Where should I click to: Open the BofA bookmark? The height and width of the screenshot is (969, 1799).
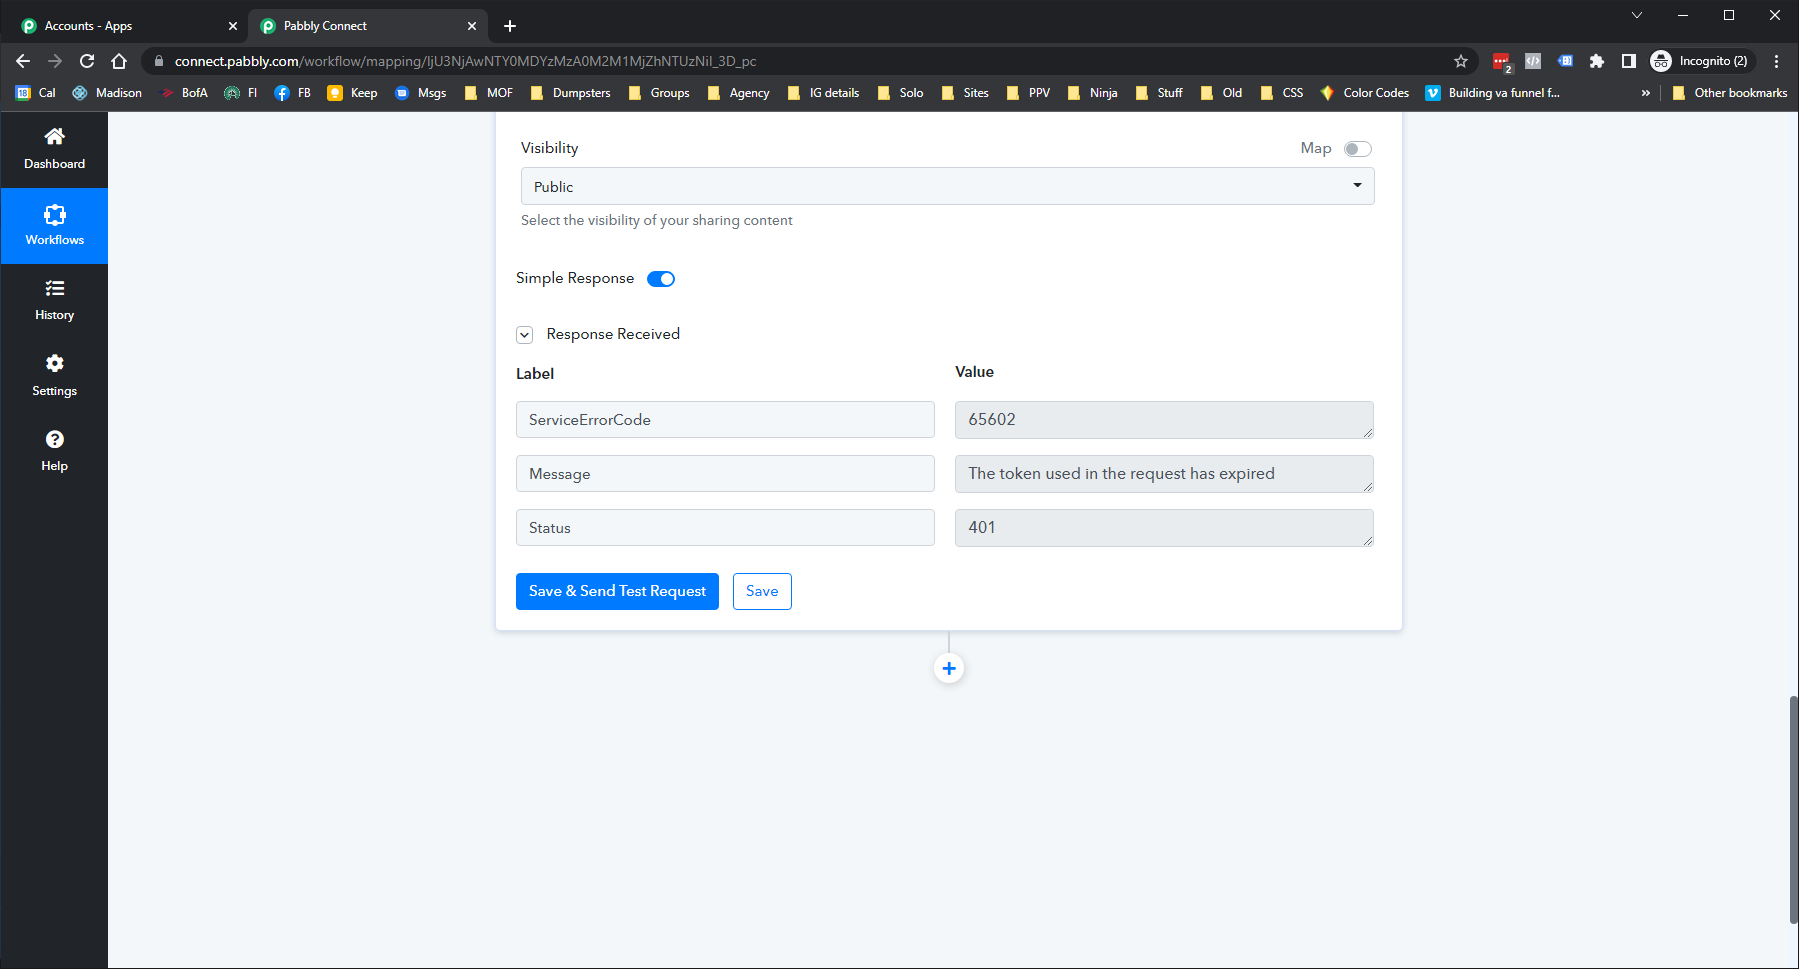pos(184,93)
